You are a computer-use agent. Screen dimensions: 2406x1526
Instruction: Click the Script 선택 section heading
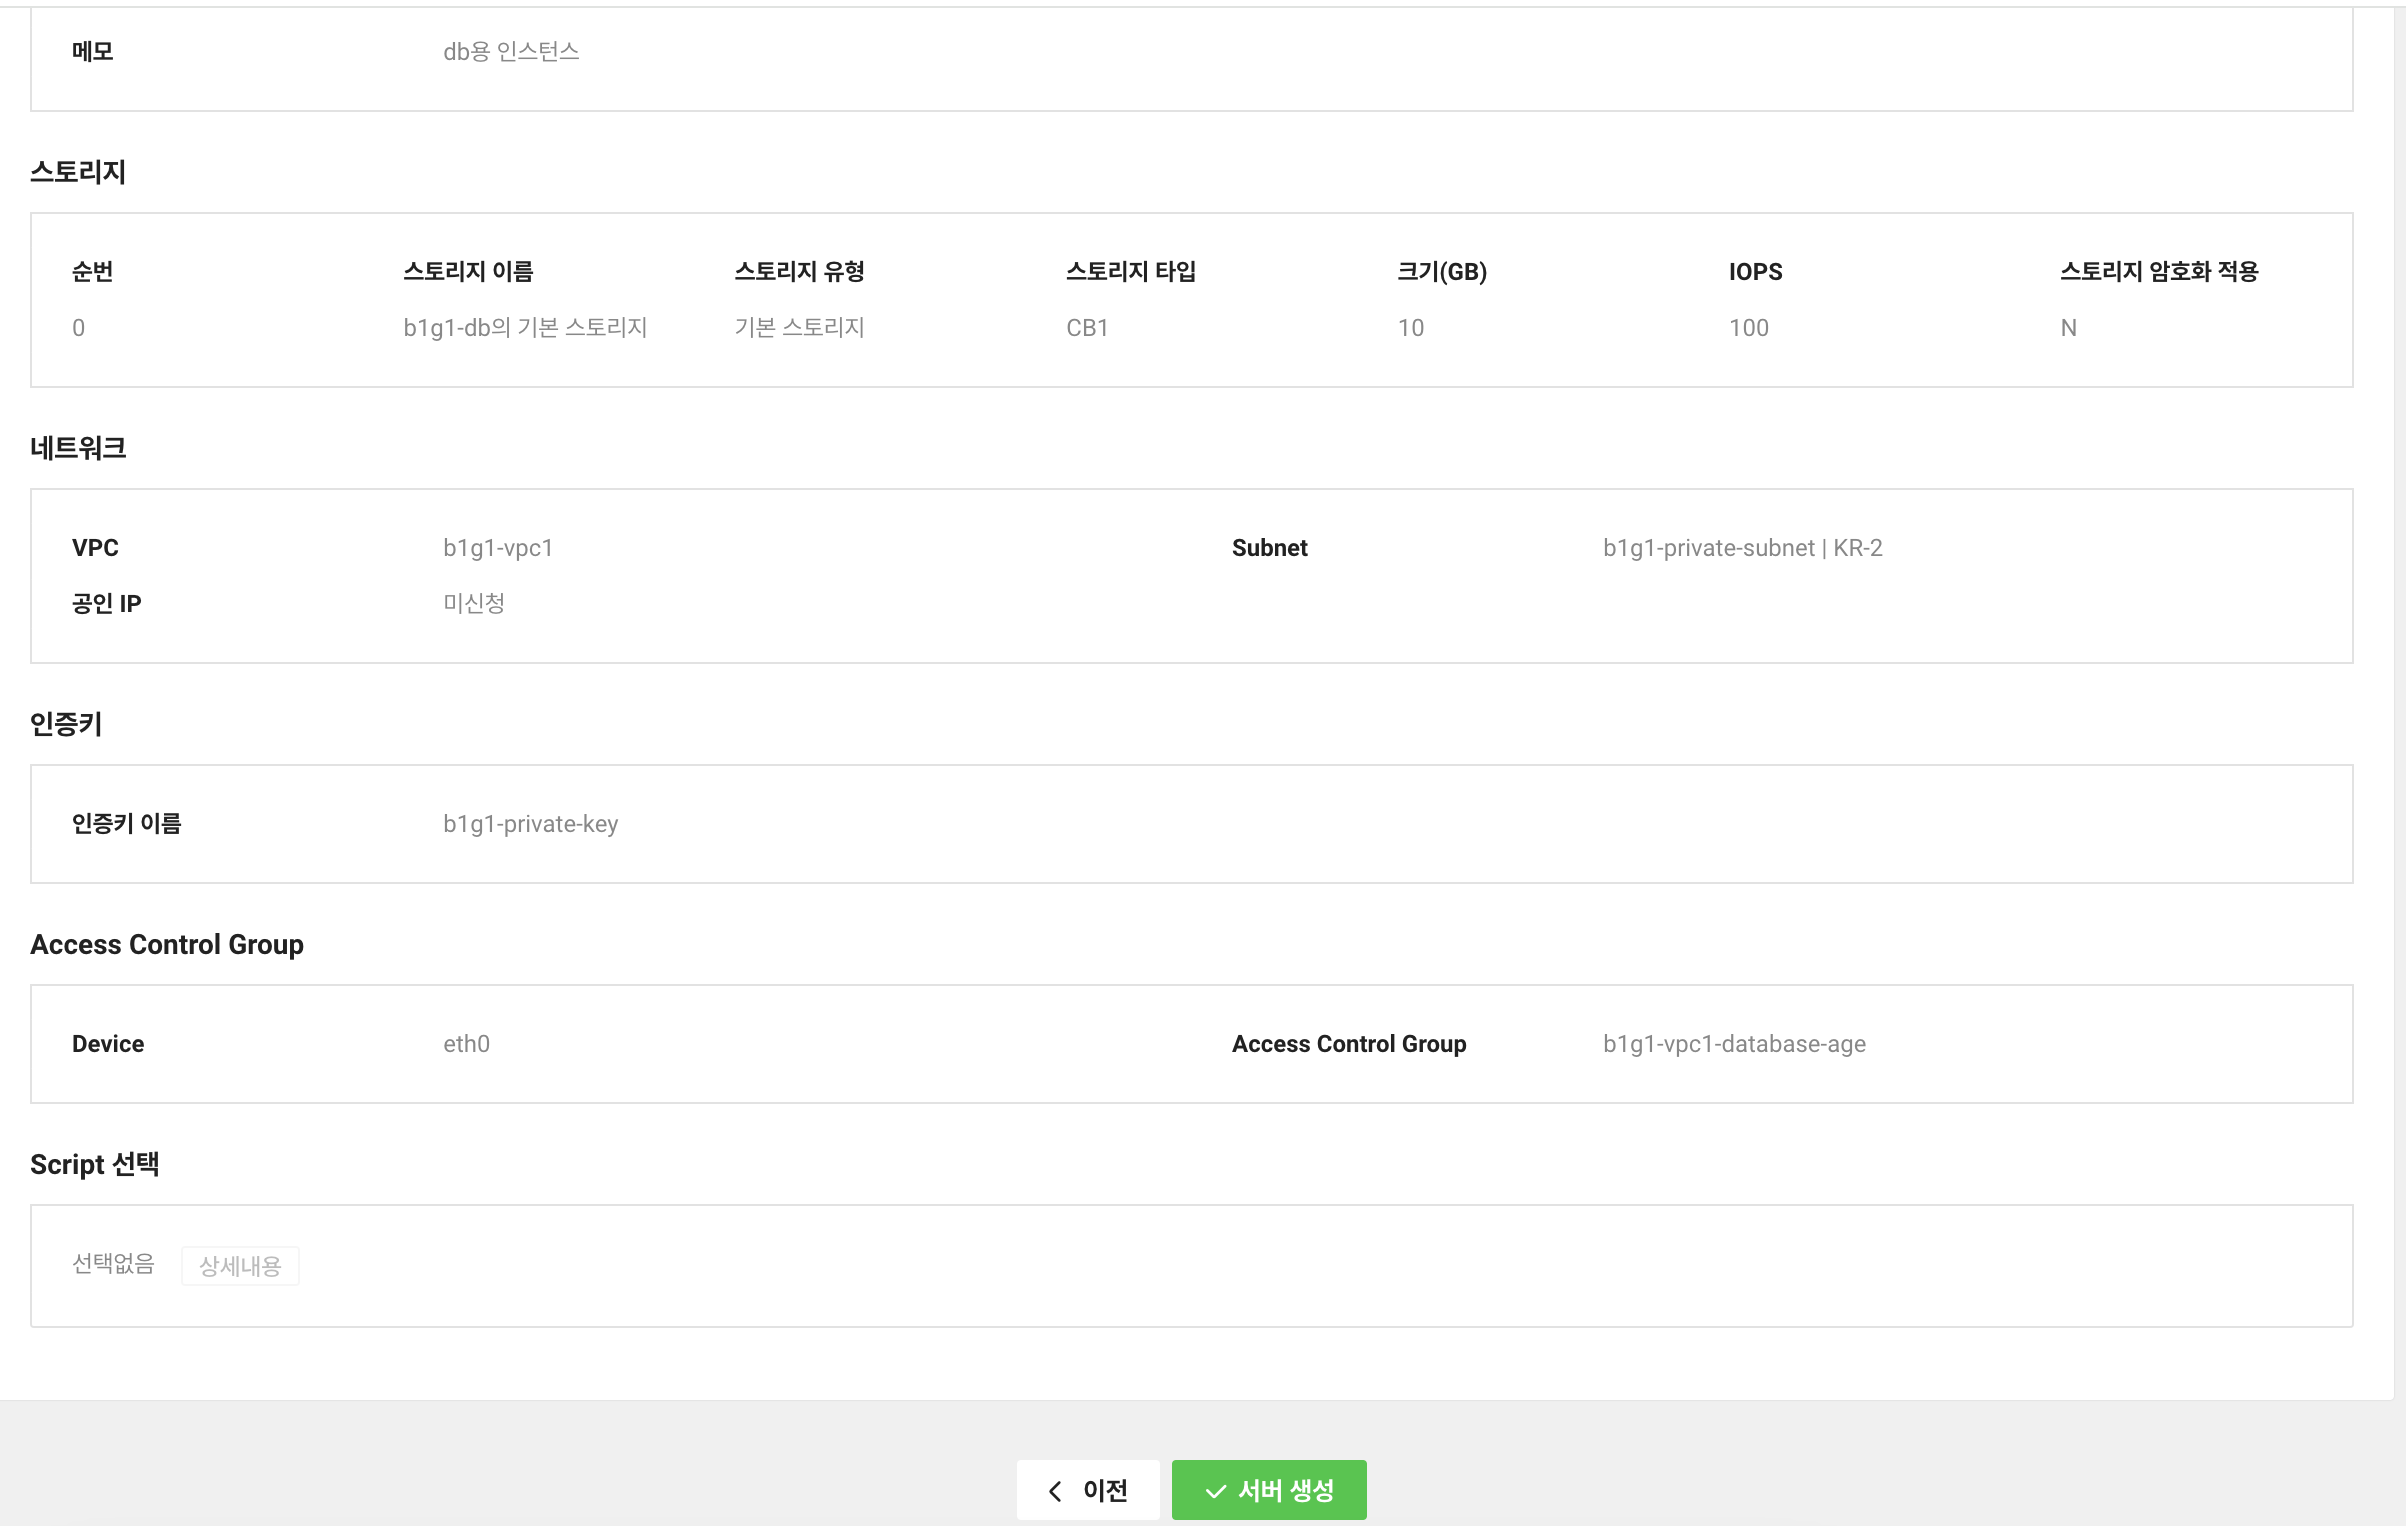click(x=95, y=1164)
